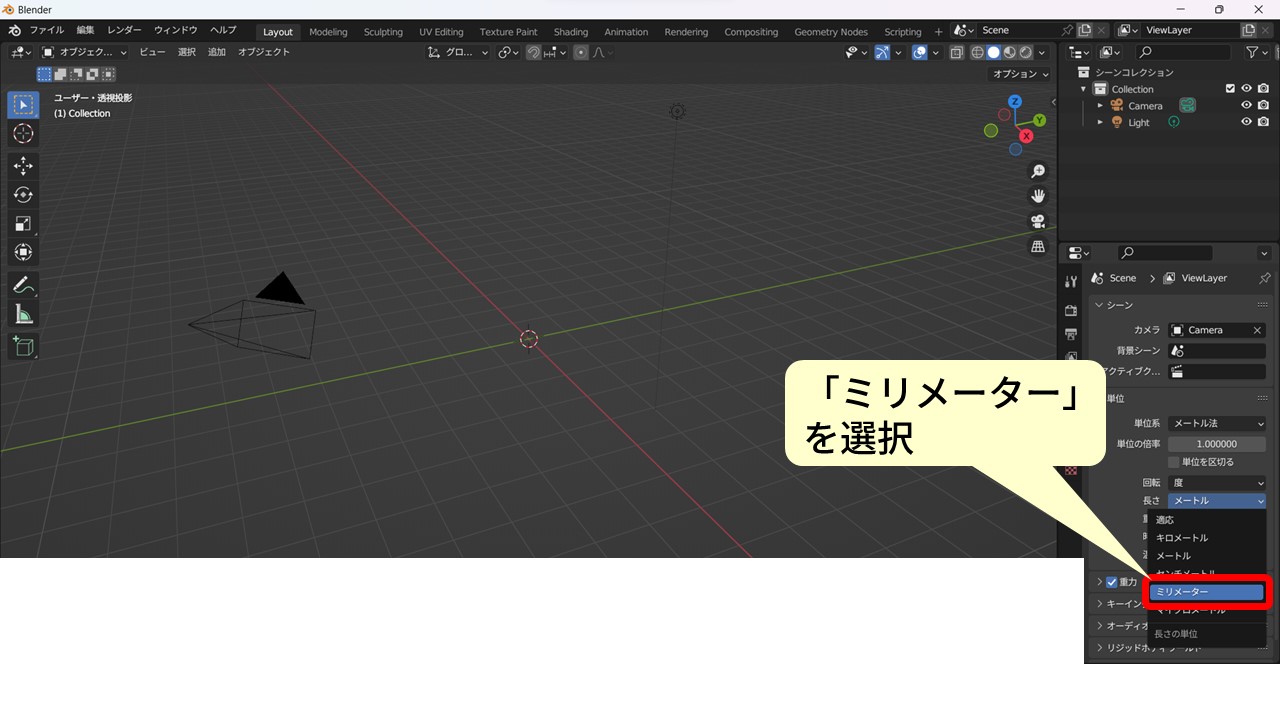Click the blue Z axis gizmo

(x=1015, y=102)
